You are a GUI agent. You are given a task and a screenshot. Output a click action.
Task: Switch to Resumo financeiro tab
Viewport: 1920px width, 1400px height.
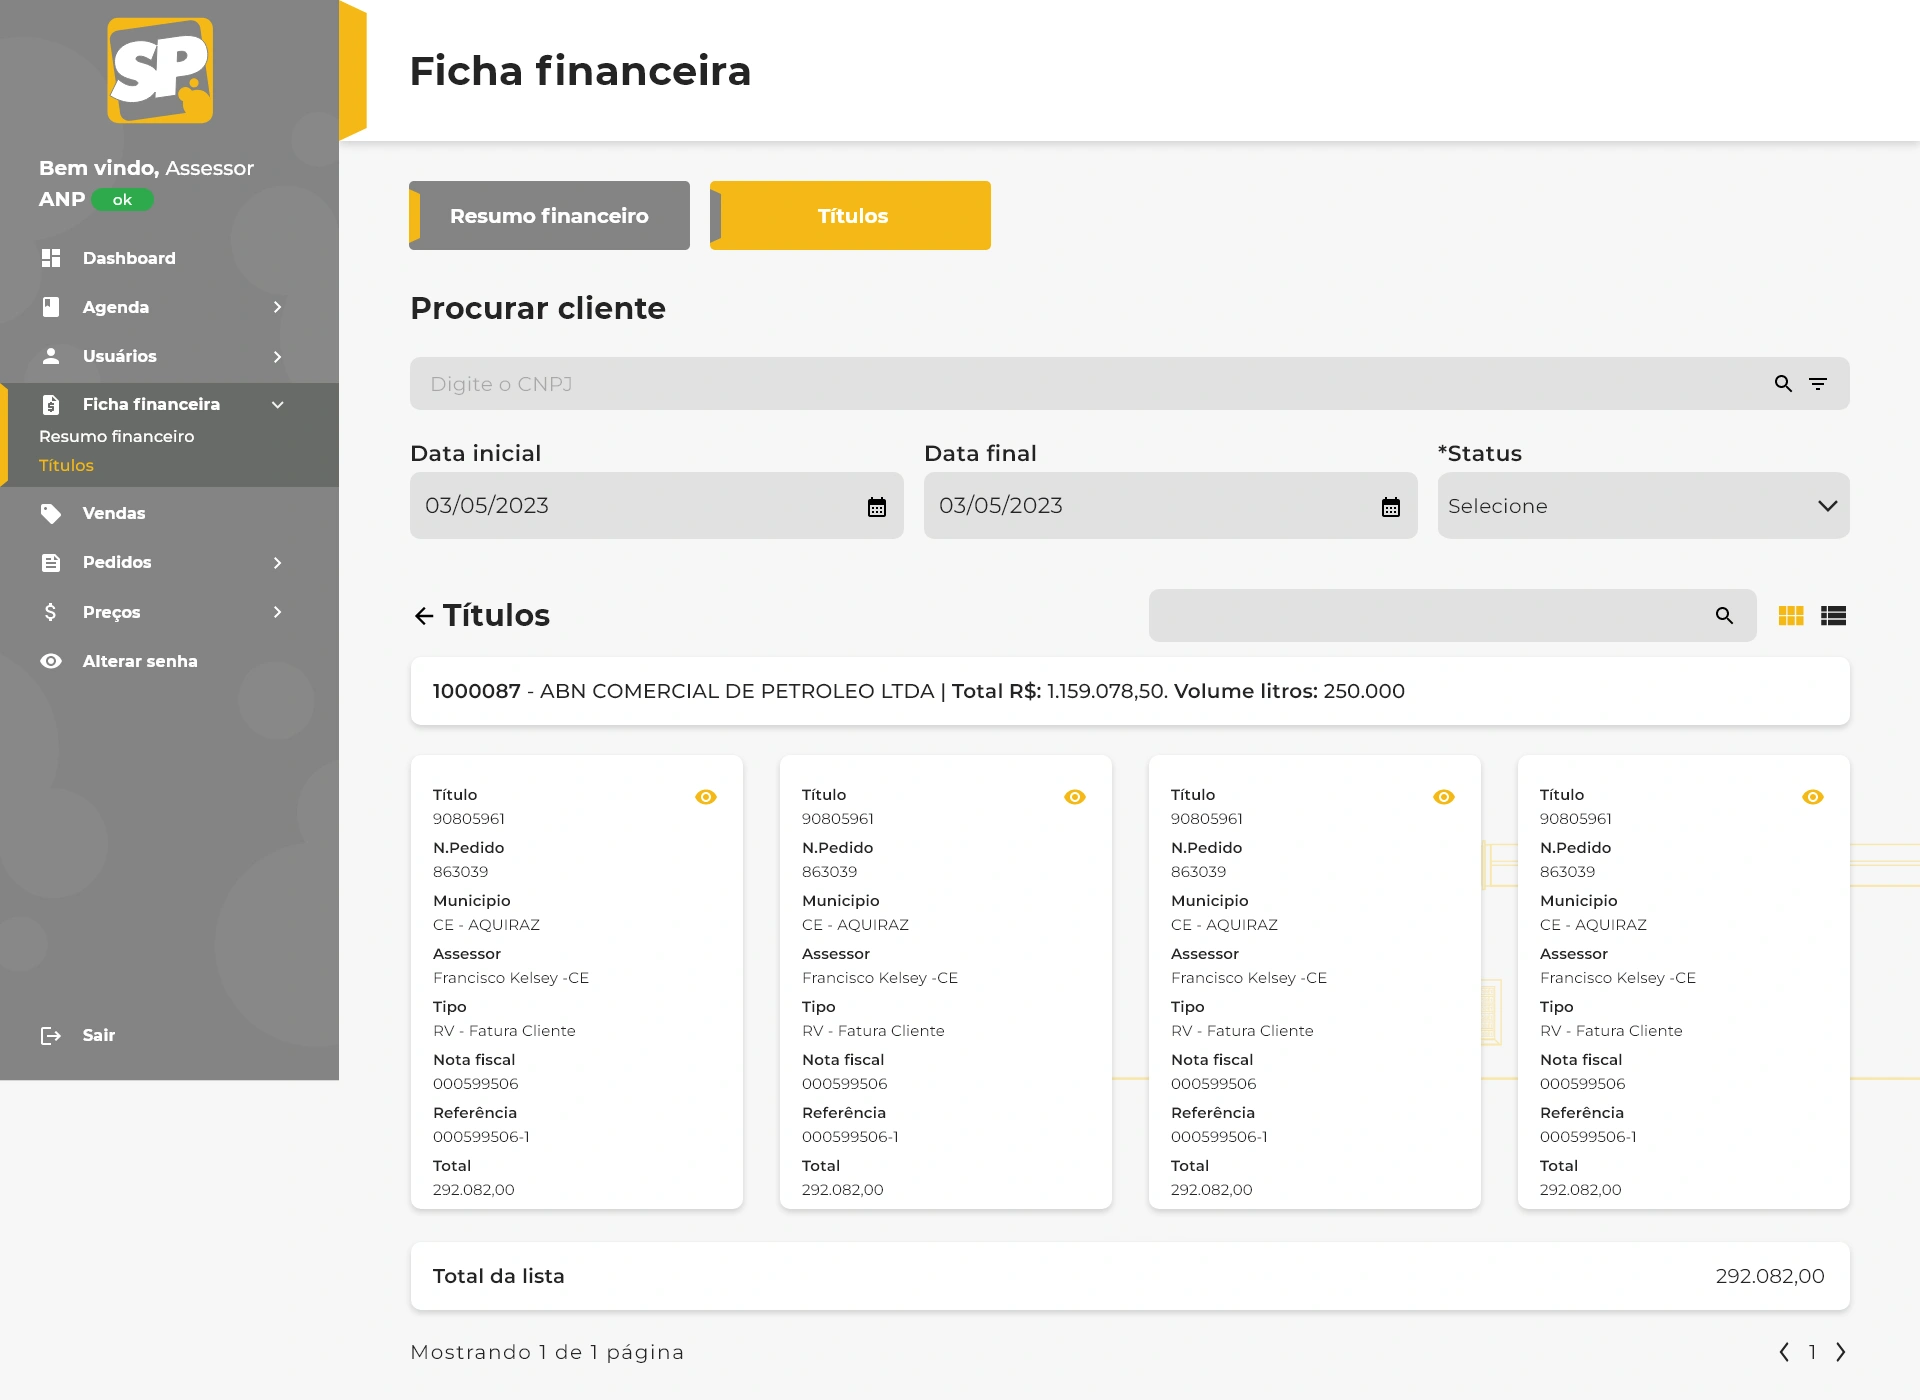click(549, 216)
